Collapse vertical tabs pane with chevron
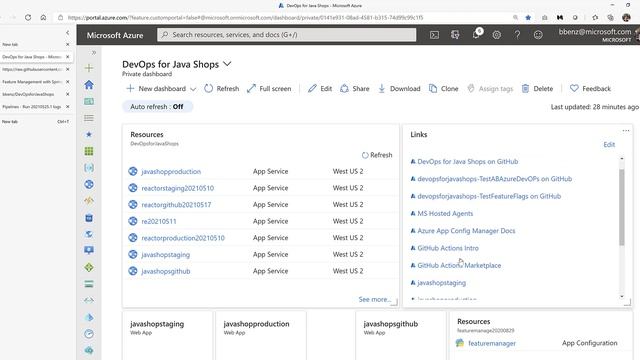 pyautogui.click(x=67, y=32)
